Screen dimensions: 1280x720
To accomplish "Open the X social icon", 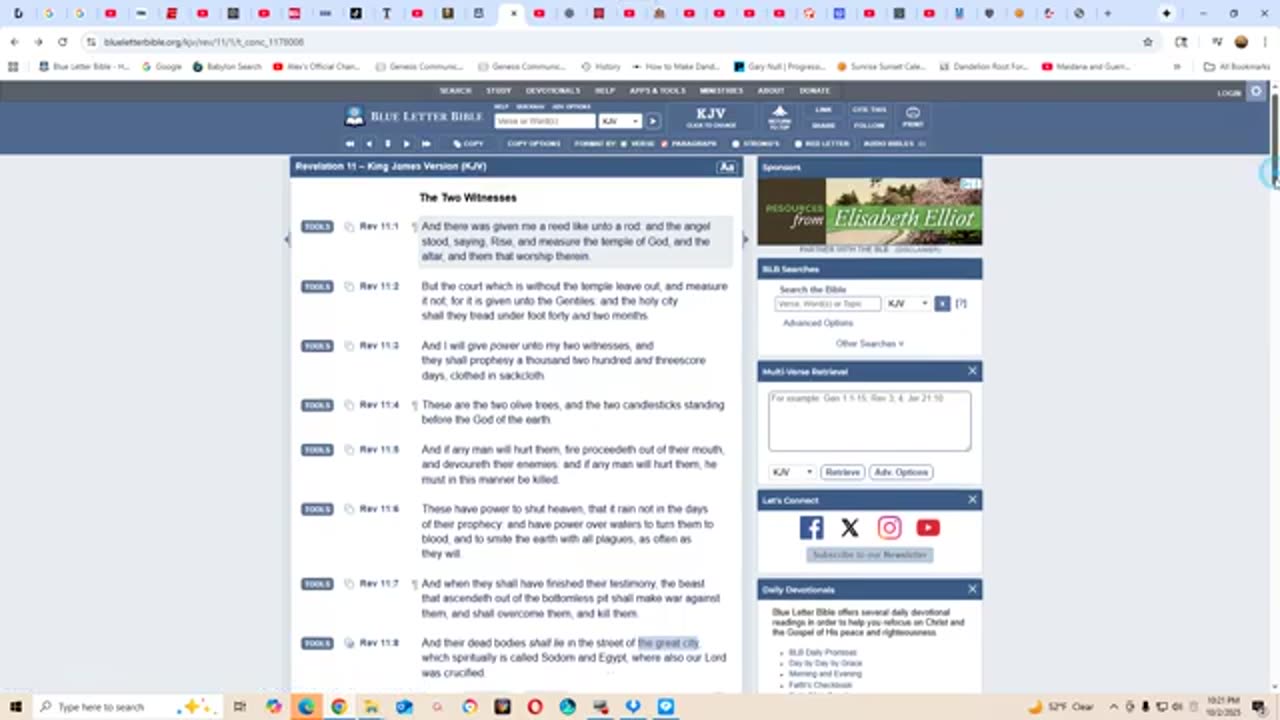I will 850,528.
